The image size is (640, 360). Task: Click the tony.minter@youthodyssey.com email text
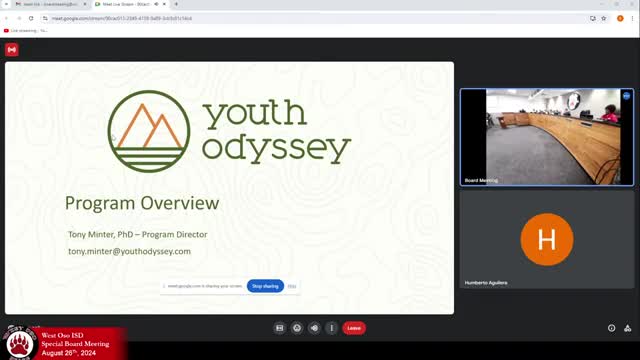129,251
